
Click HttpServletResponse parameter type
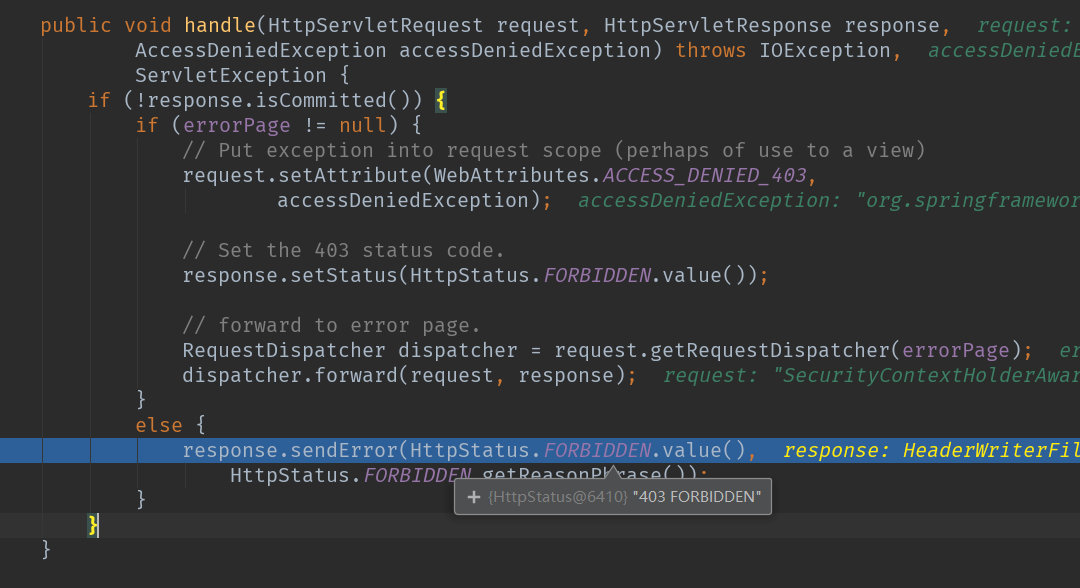point(718,25)
